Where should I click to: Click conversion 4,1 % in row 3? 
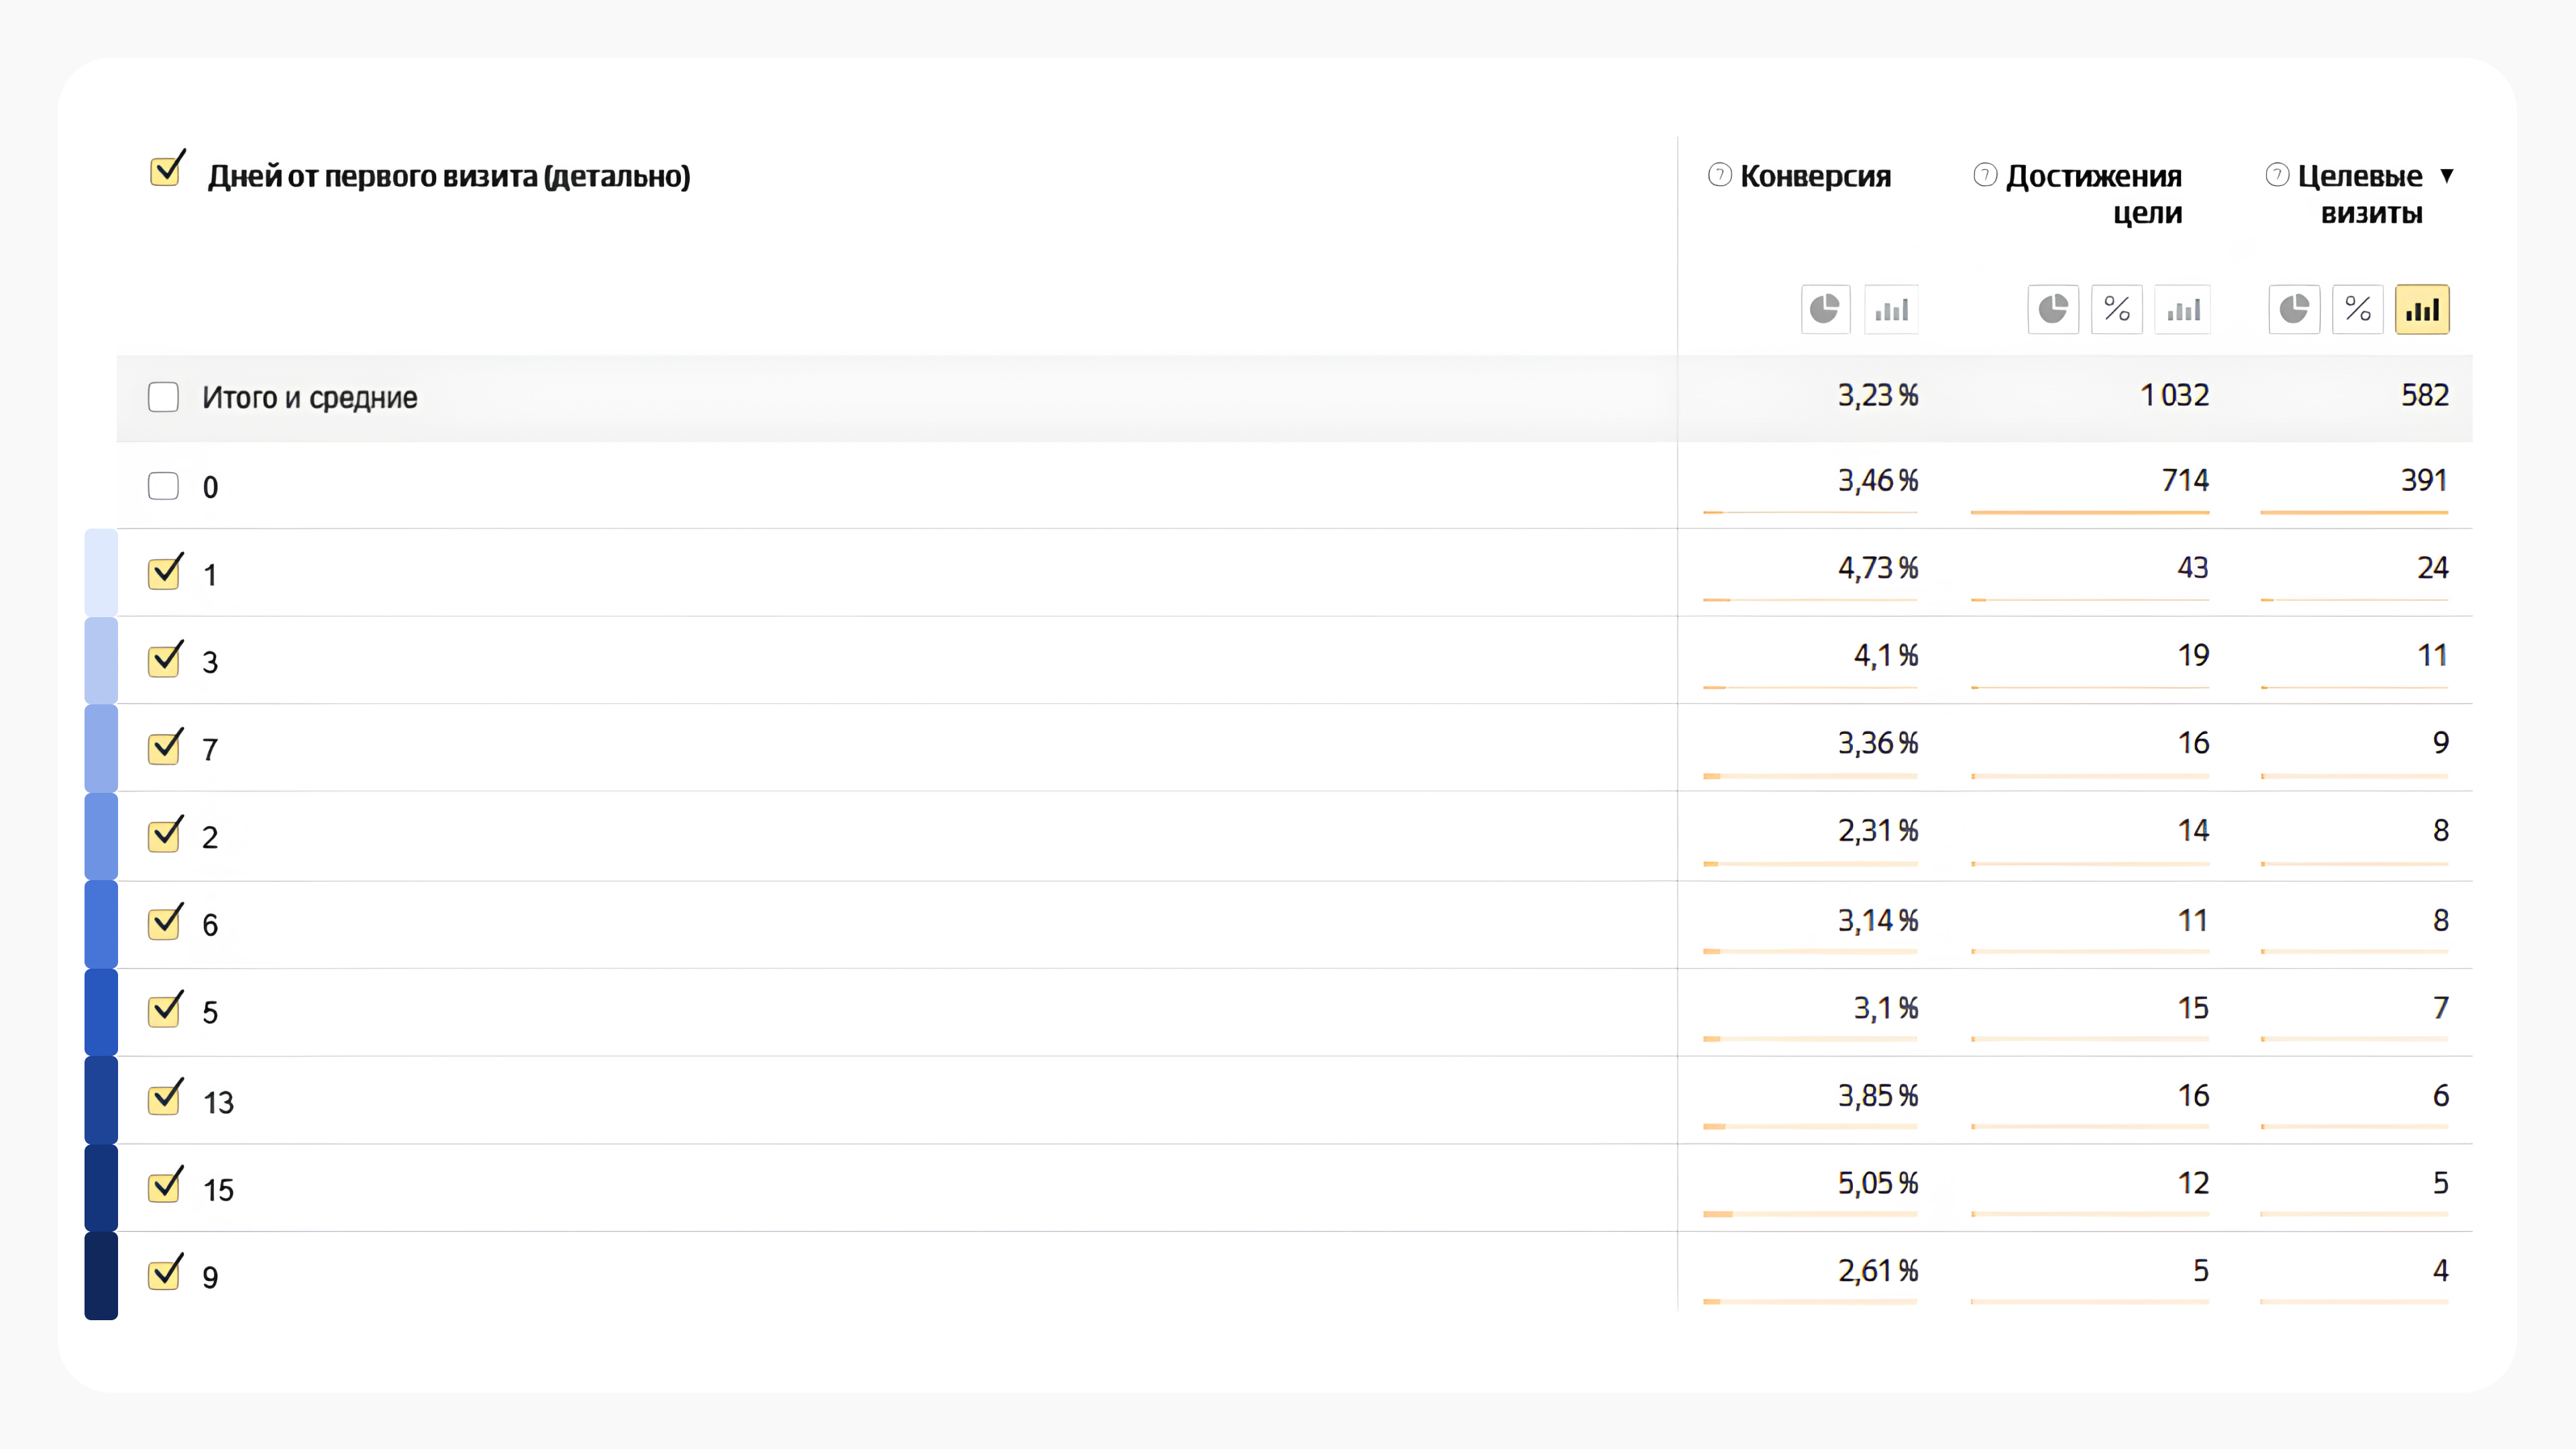point(1886,656)
